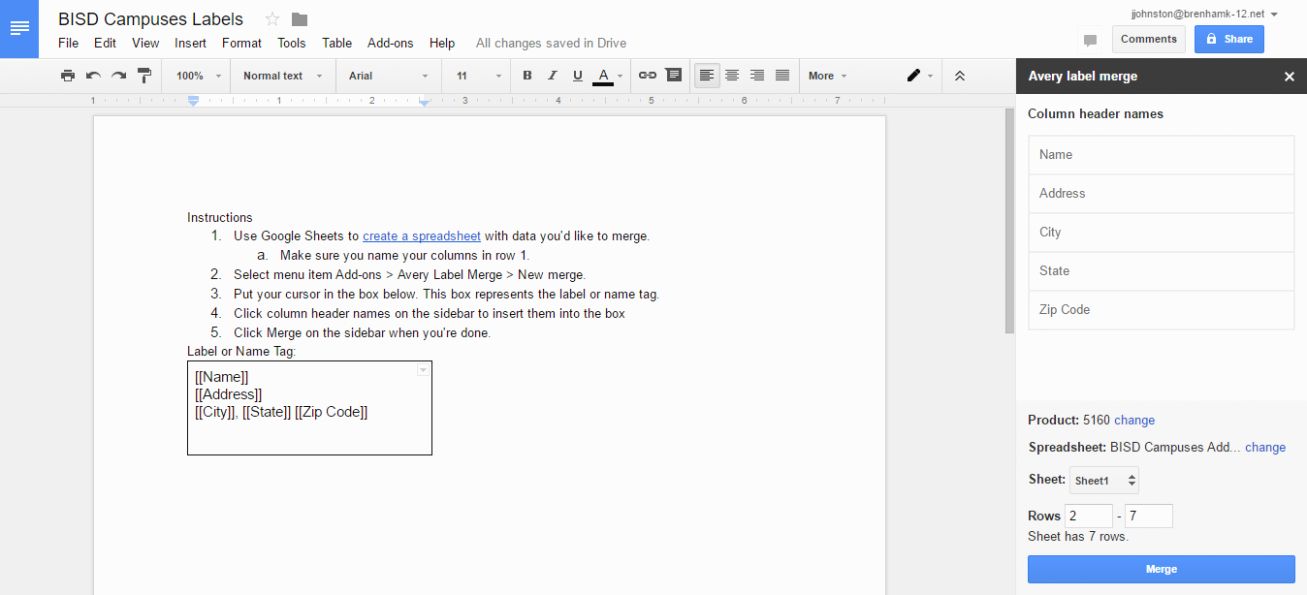Viewport: 1307px width, 595px height.
Task: Click the right indent marker on ruler
Action: pos(424,102)
